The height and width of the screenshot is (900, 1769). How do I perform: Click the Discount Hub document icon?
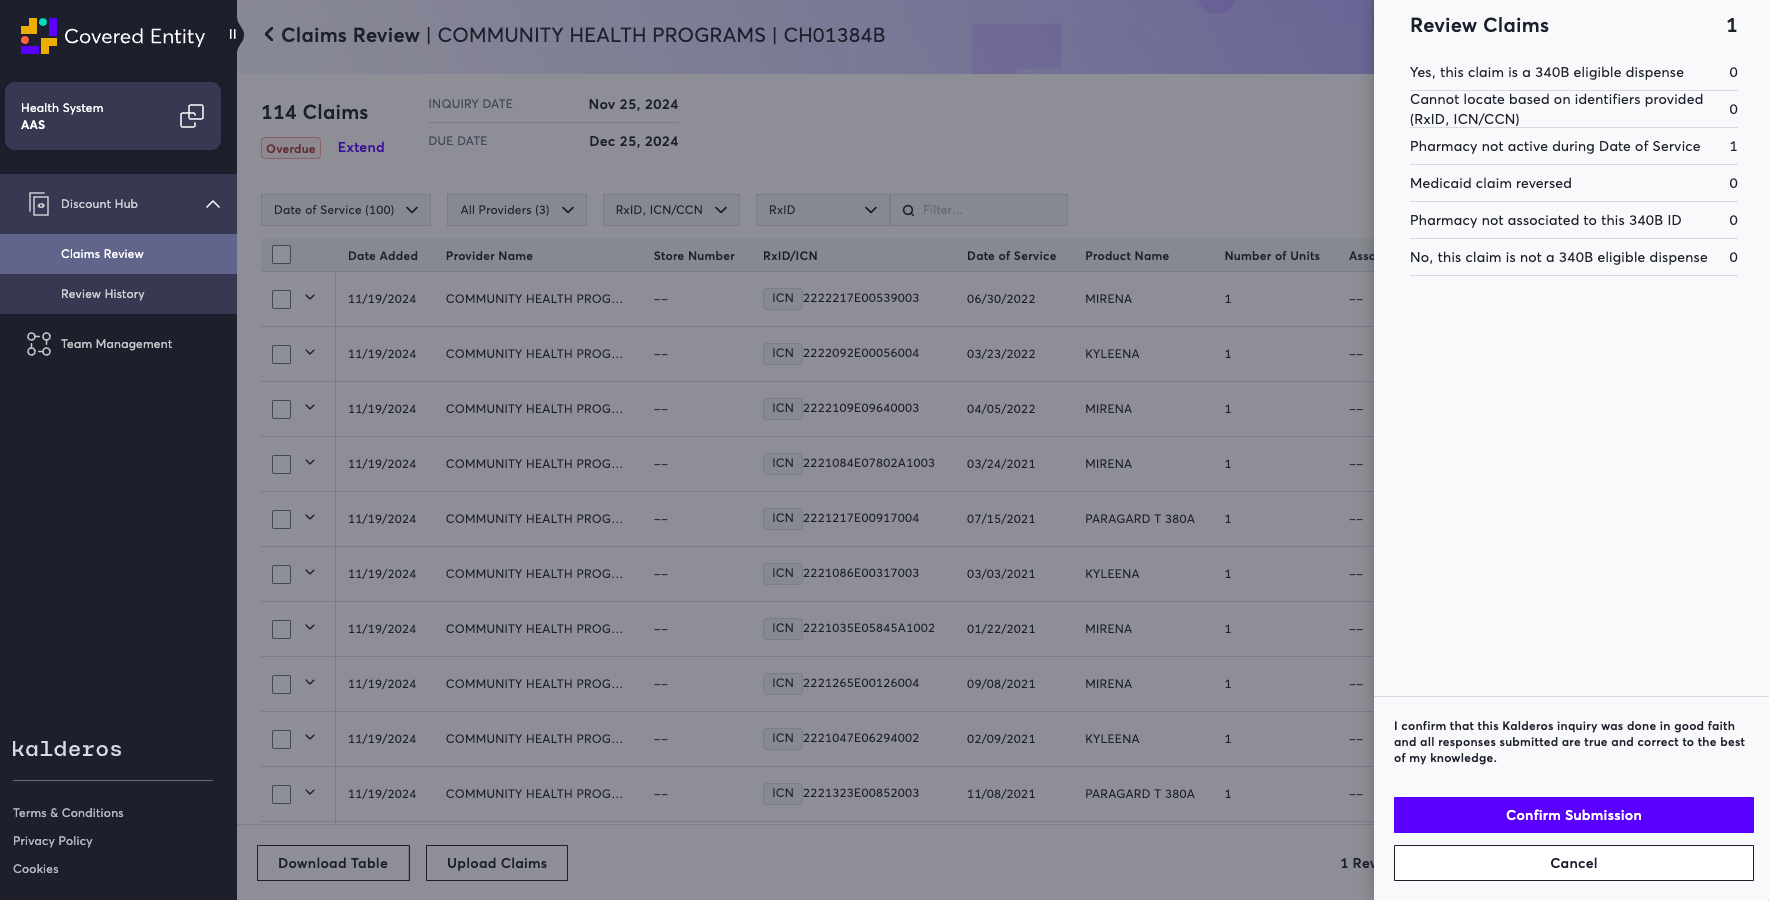pos(39,204)
